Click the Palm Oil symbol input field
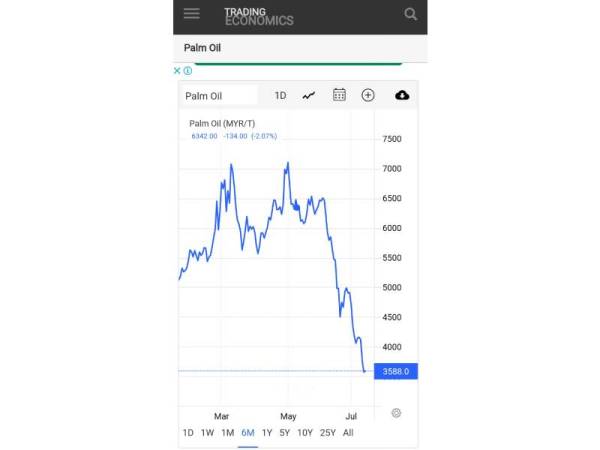 (x=219, y=96)
